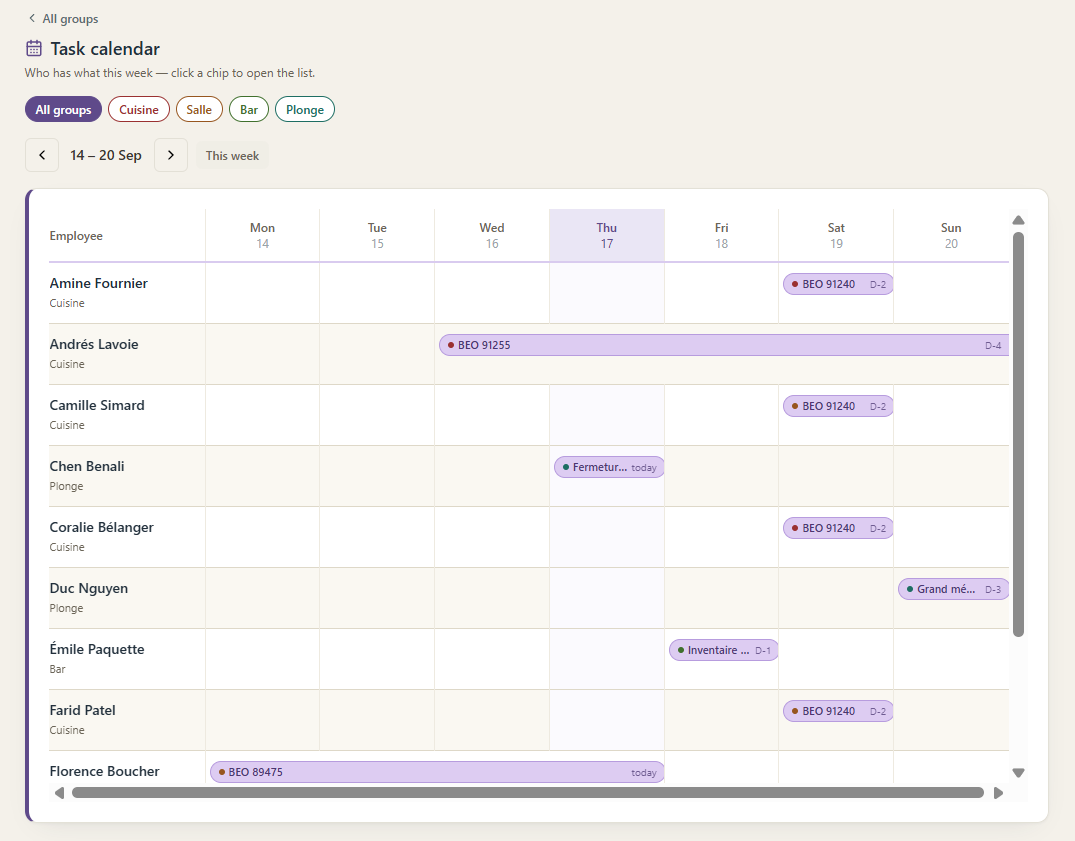Click the scroll left arrow

click(x=60, y=792)
